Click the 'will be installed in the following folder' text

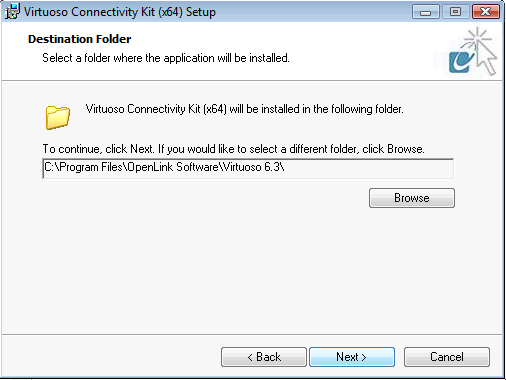click(x=316, y=109)
